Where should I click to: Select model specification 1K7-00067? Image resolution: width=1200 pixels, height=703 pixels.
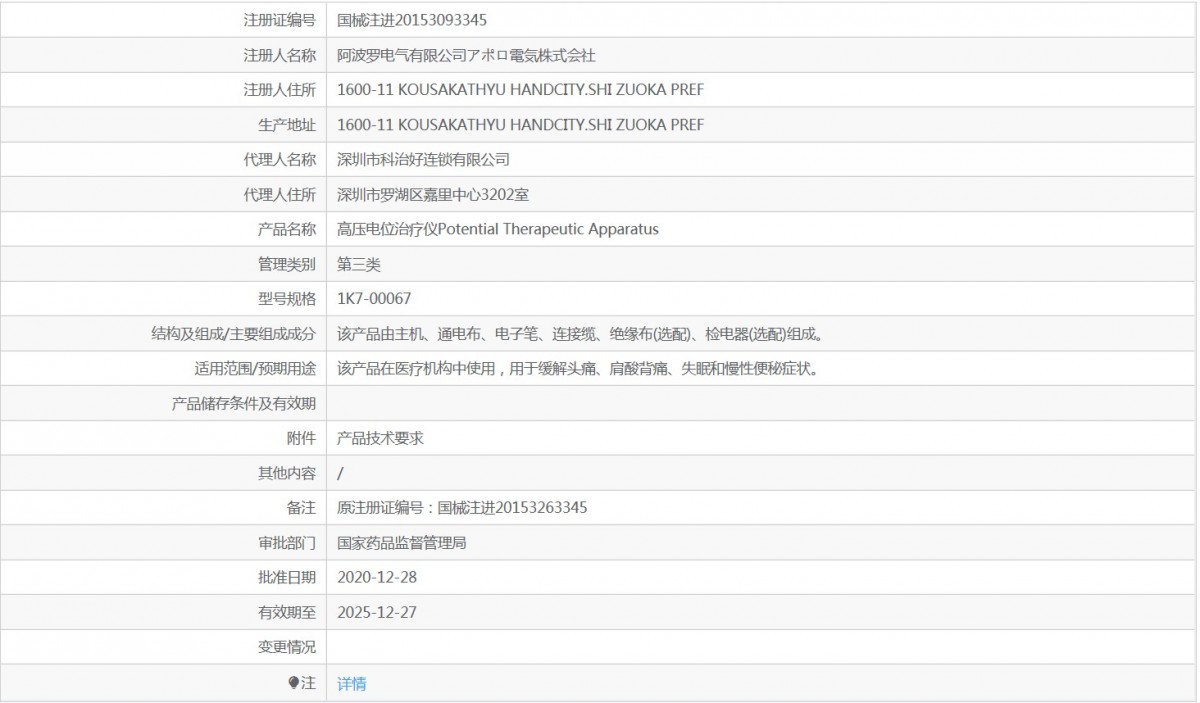click(x=374, y=299)
